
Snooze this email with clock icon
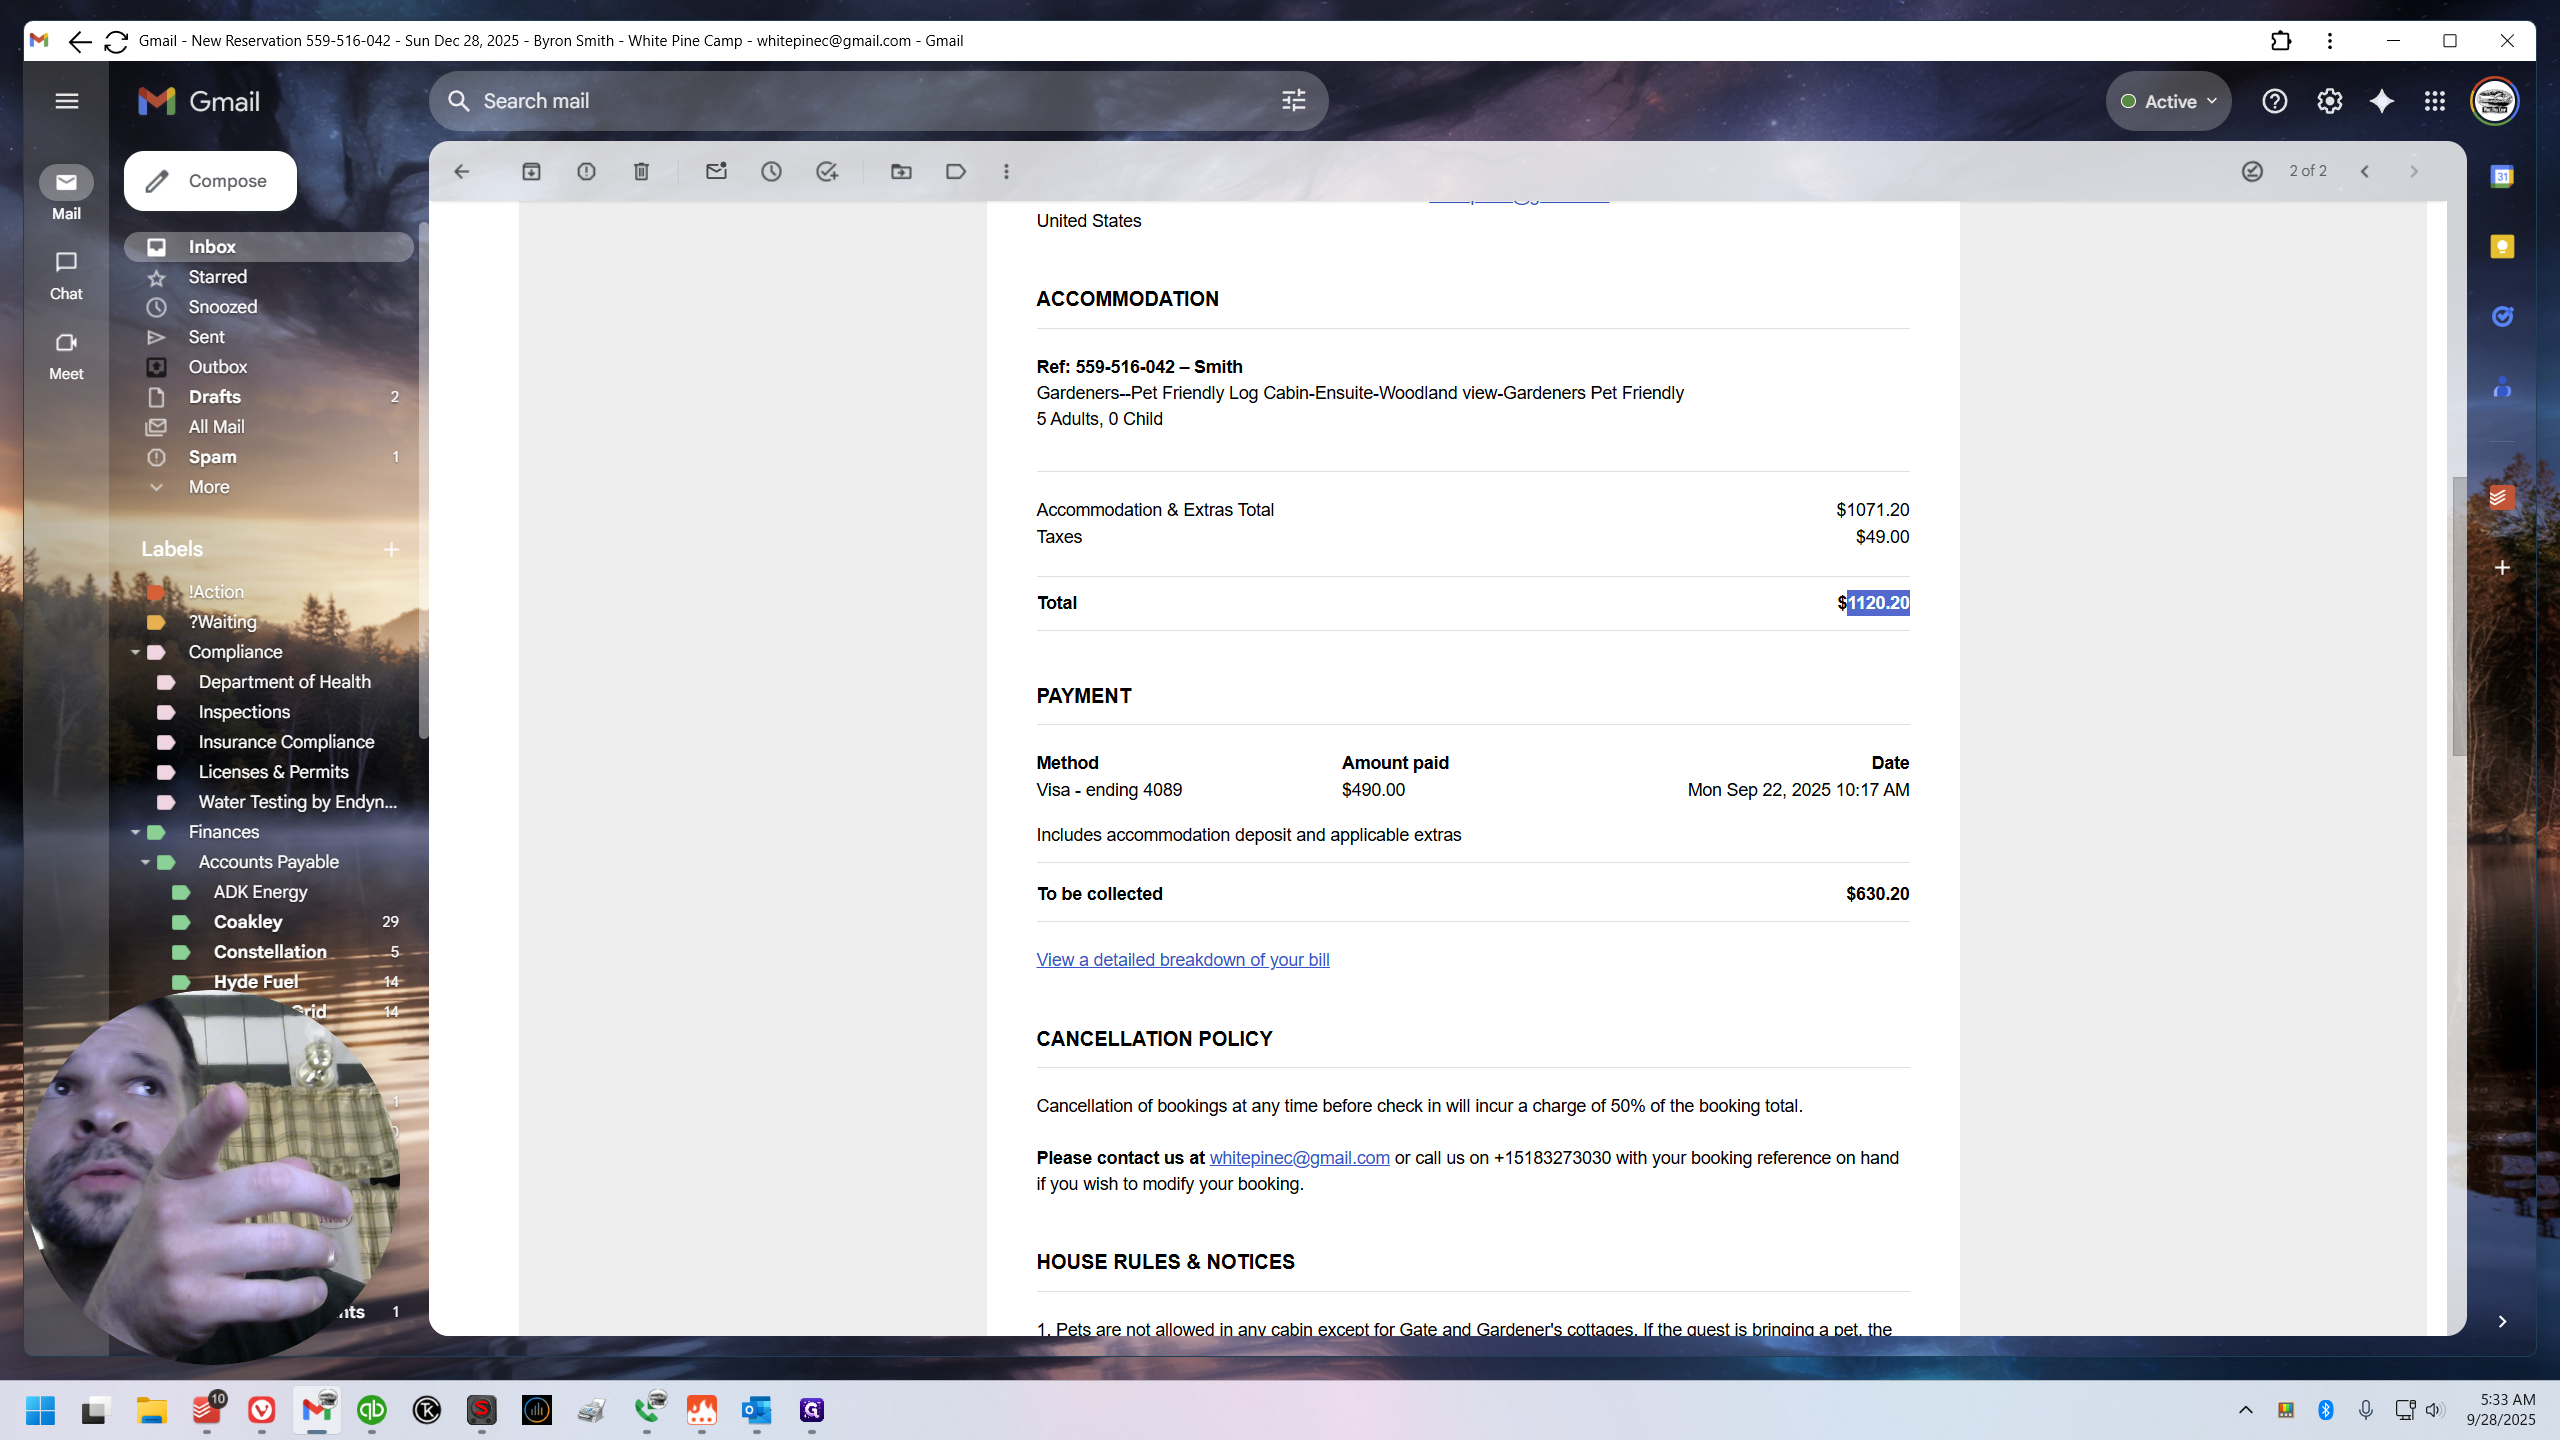point(771,172)
